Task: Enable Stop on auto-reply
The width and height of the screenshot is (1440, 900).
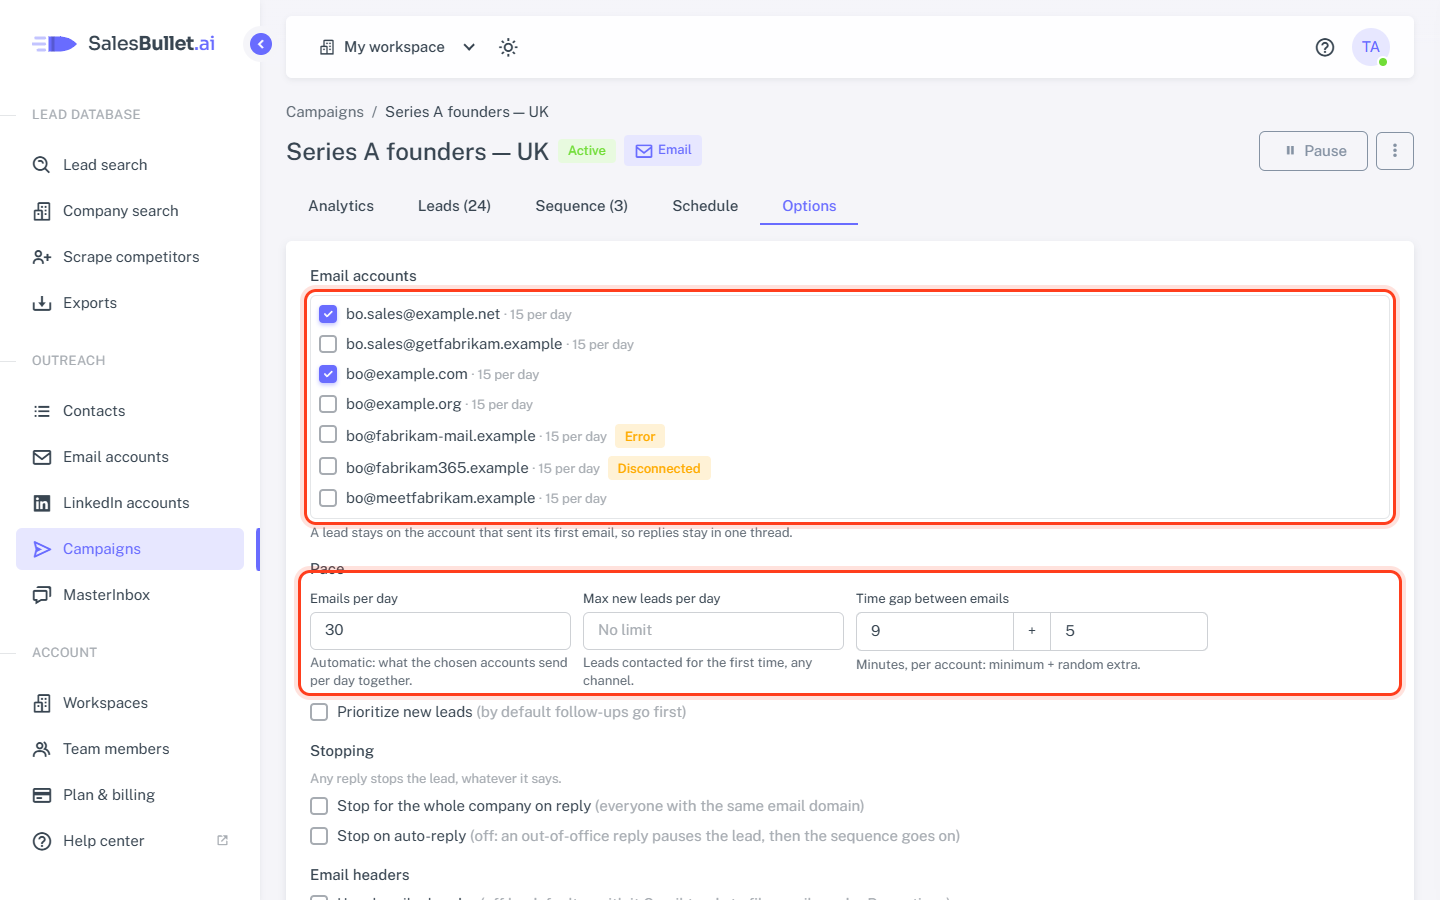Action: click(x=319, y=836)
